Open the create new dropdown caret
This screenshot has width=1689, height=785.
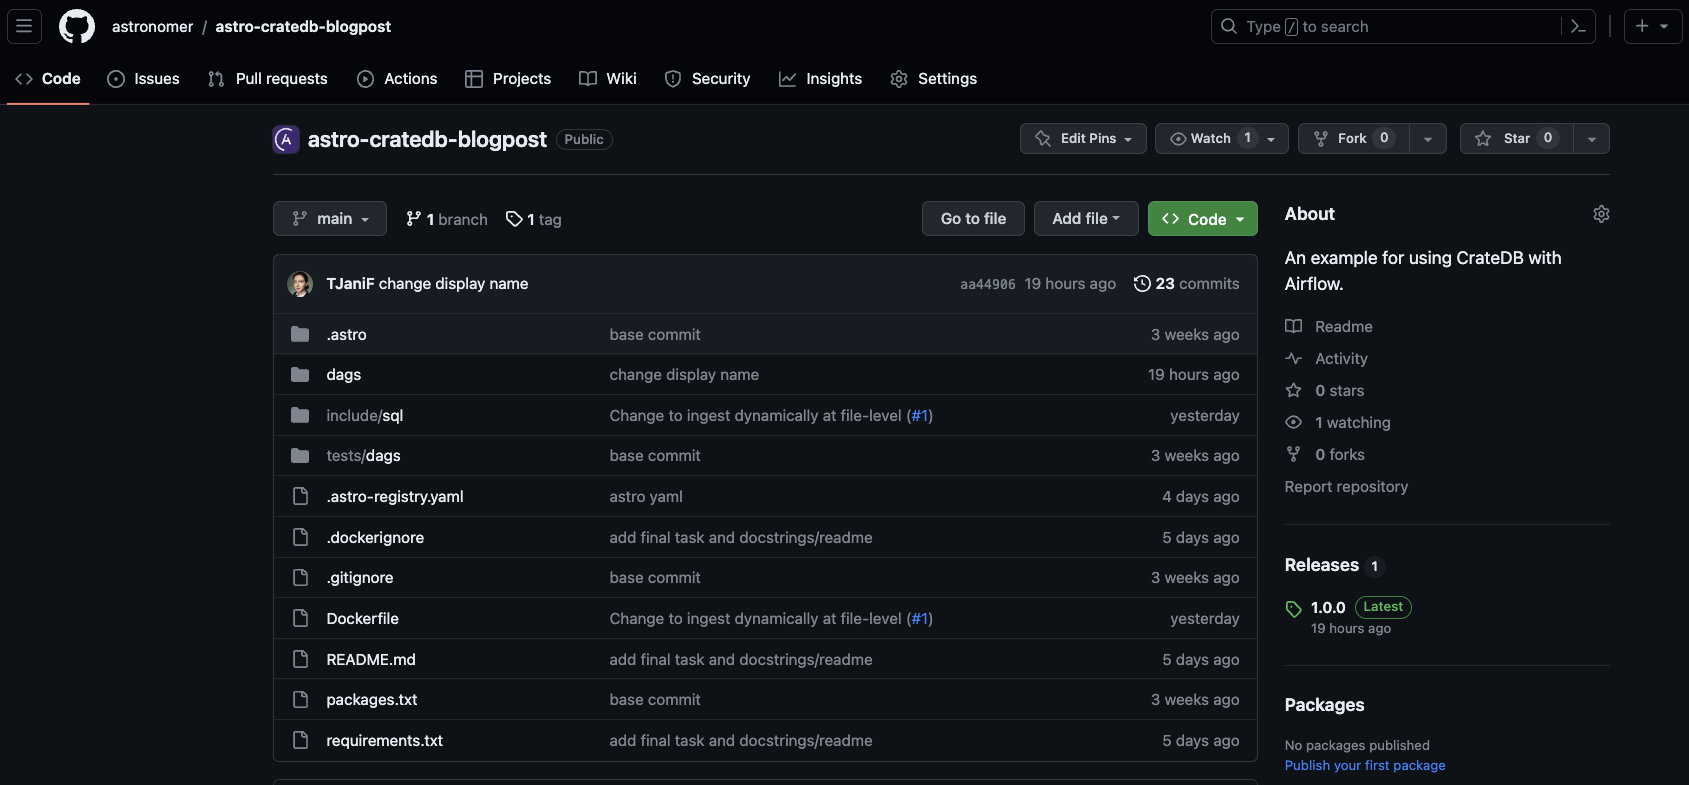pyautogui.click(x=1664, y=27)
